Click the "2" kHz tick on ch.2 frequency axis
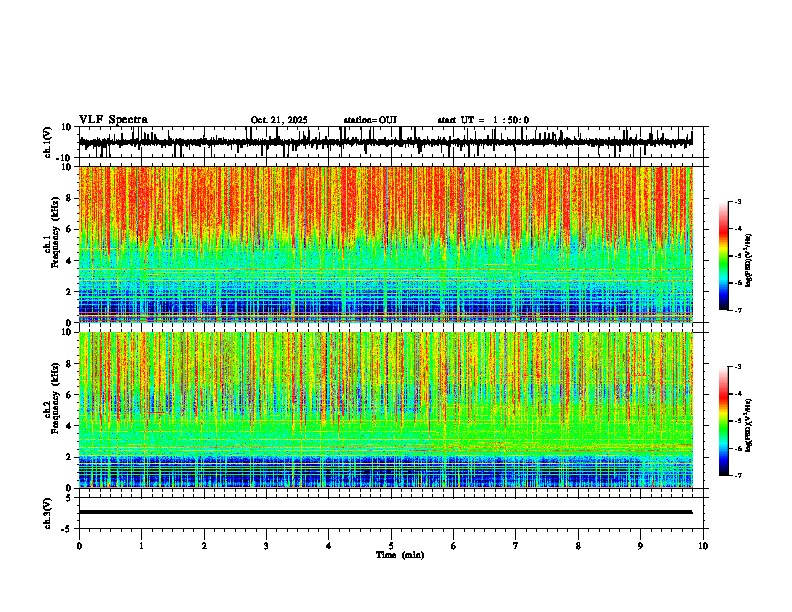This screenshot has width=792, height=612. coord(70,457)
